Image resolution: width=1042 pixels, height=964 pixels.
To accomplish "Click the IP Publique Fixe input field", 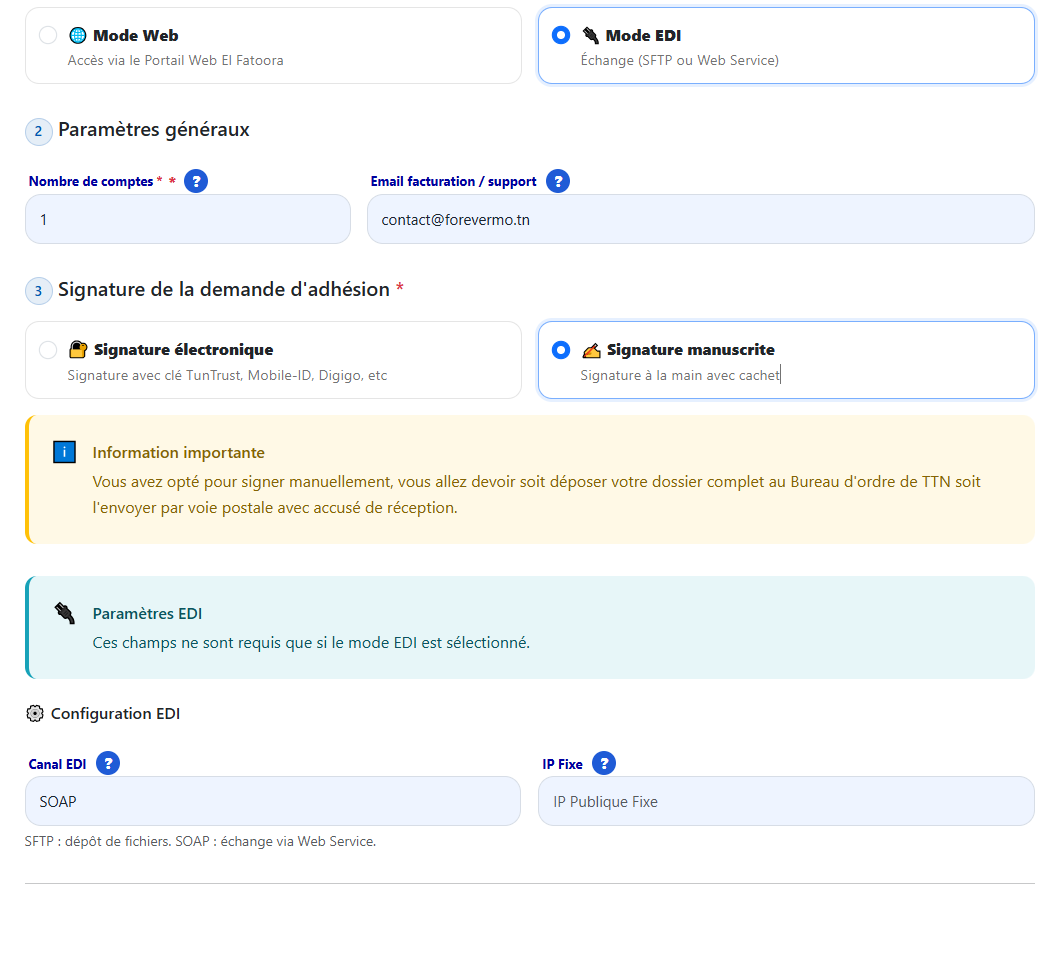I will tap(786, 801).
